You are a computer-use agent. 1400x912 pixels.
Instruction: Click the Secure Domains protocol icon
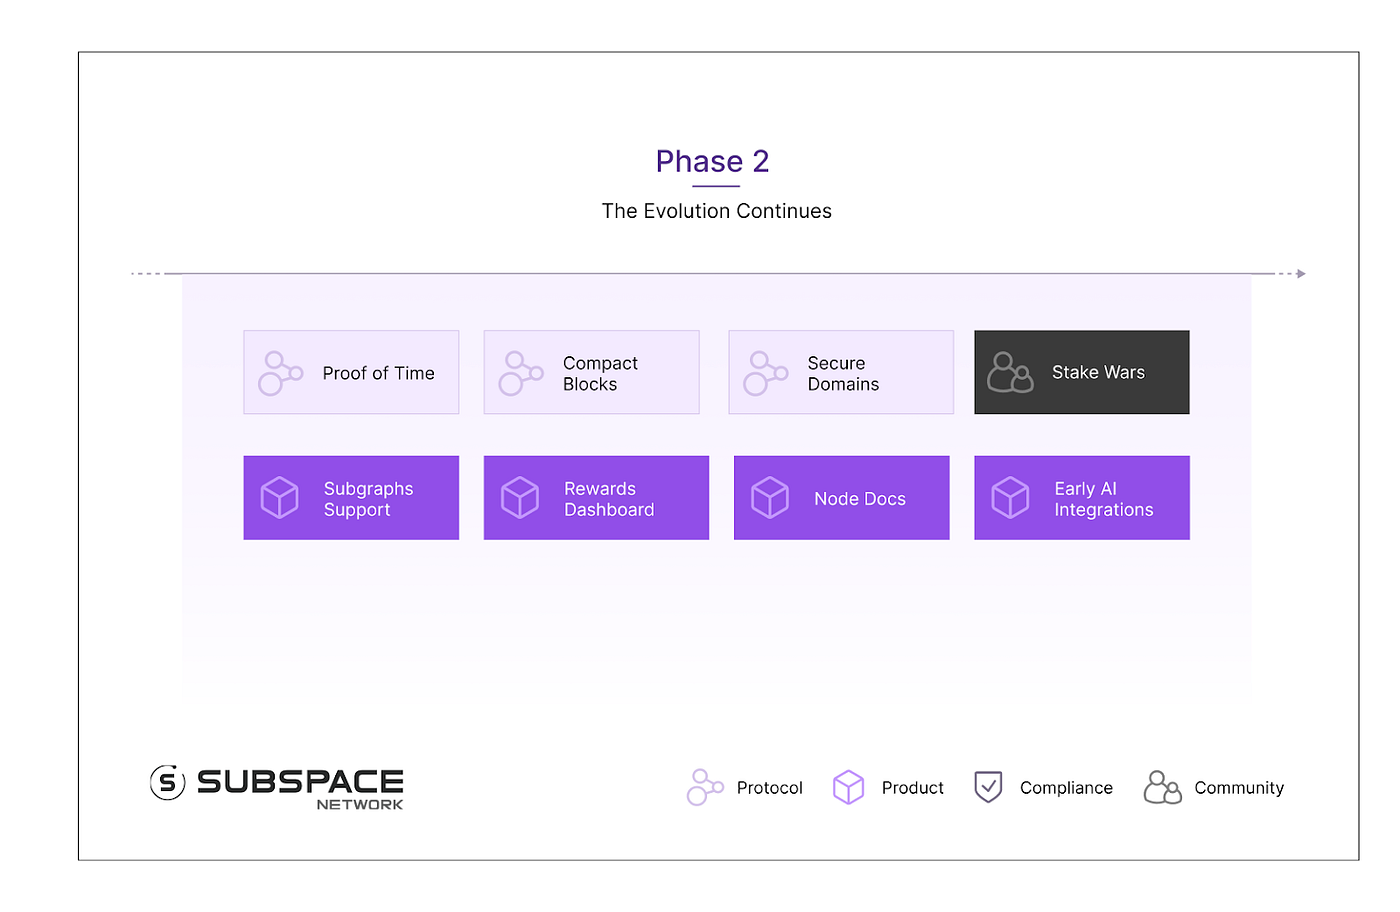(x=765, y=373)
